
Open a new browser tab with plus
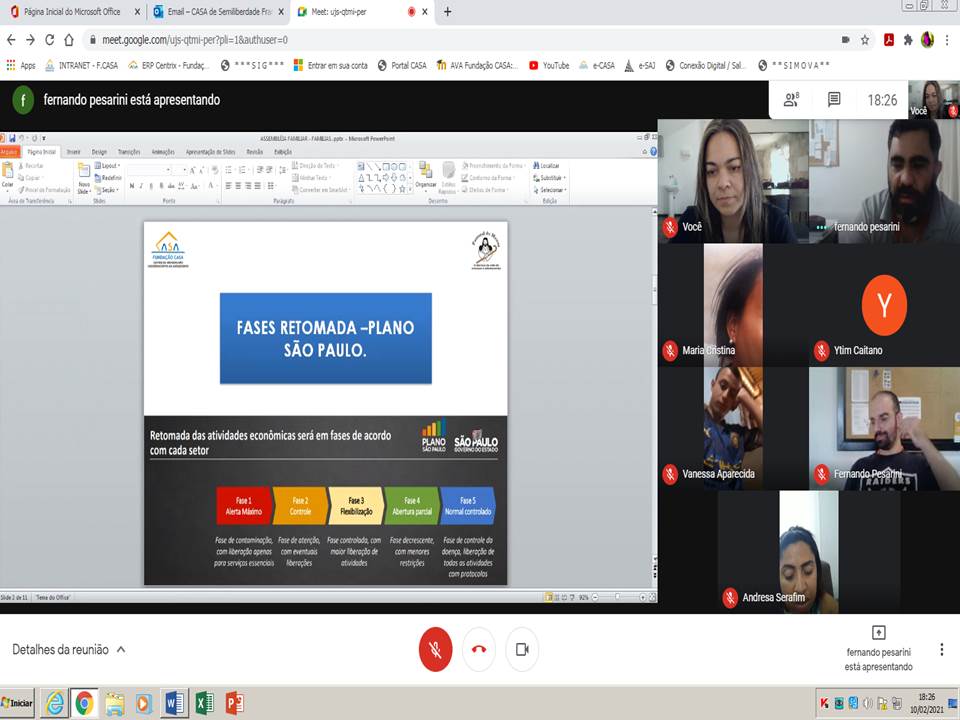tap(448, 12)
